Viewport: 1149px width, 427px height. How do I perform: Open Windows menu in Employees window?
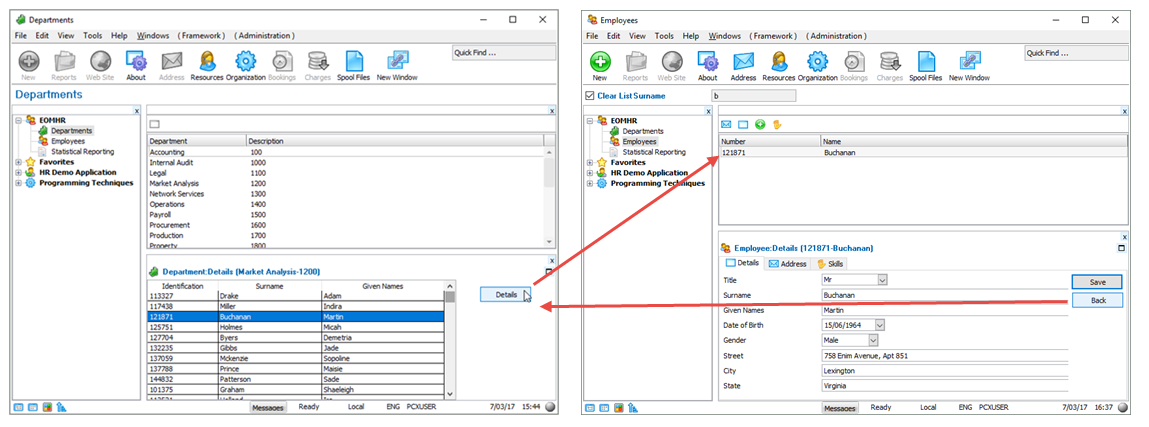725,36
